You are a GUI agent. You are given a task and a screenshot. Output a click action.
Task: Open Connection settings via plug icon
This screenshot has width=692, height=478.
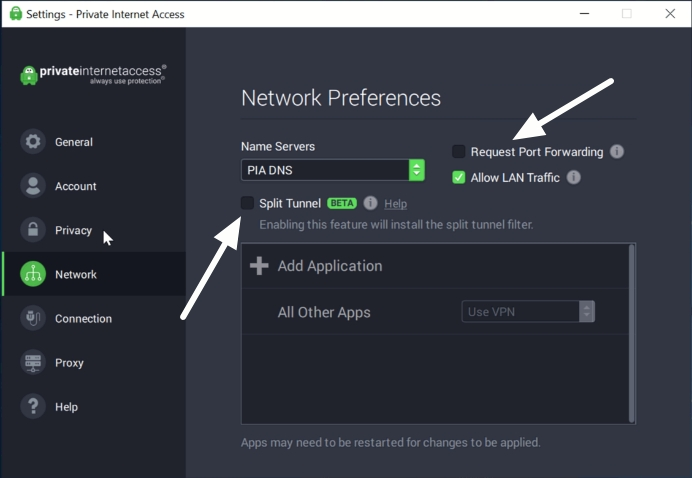[33, 318]
